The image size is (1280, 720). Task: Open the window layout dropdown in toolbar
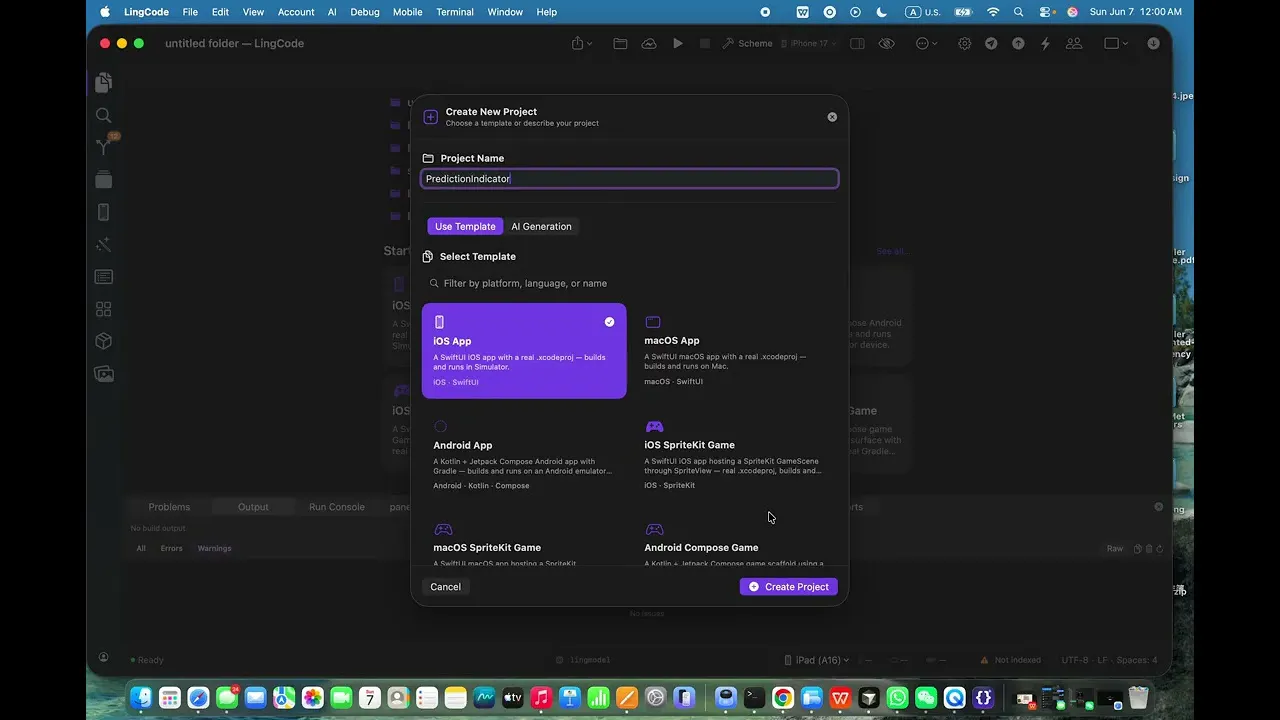tap(1115, 43)
